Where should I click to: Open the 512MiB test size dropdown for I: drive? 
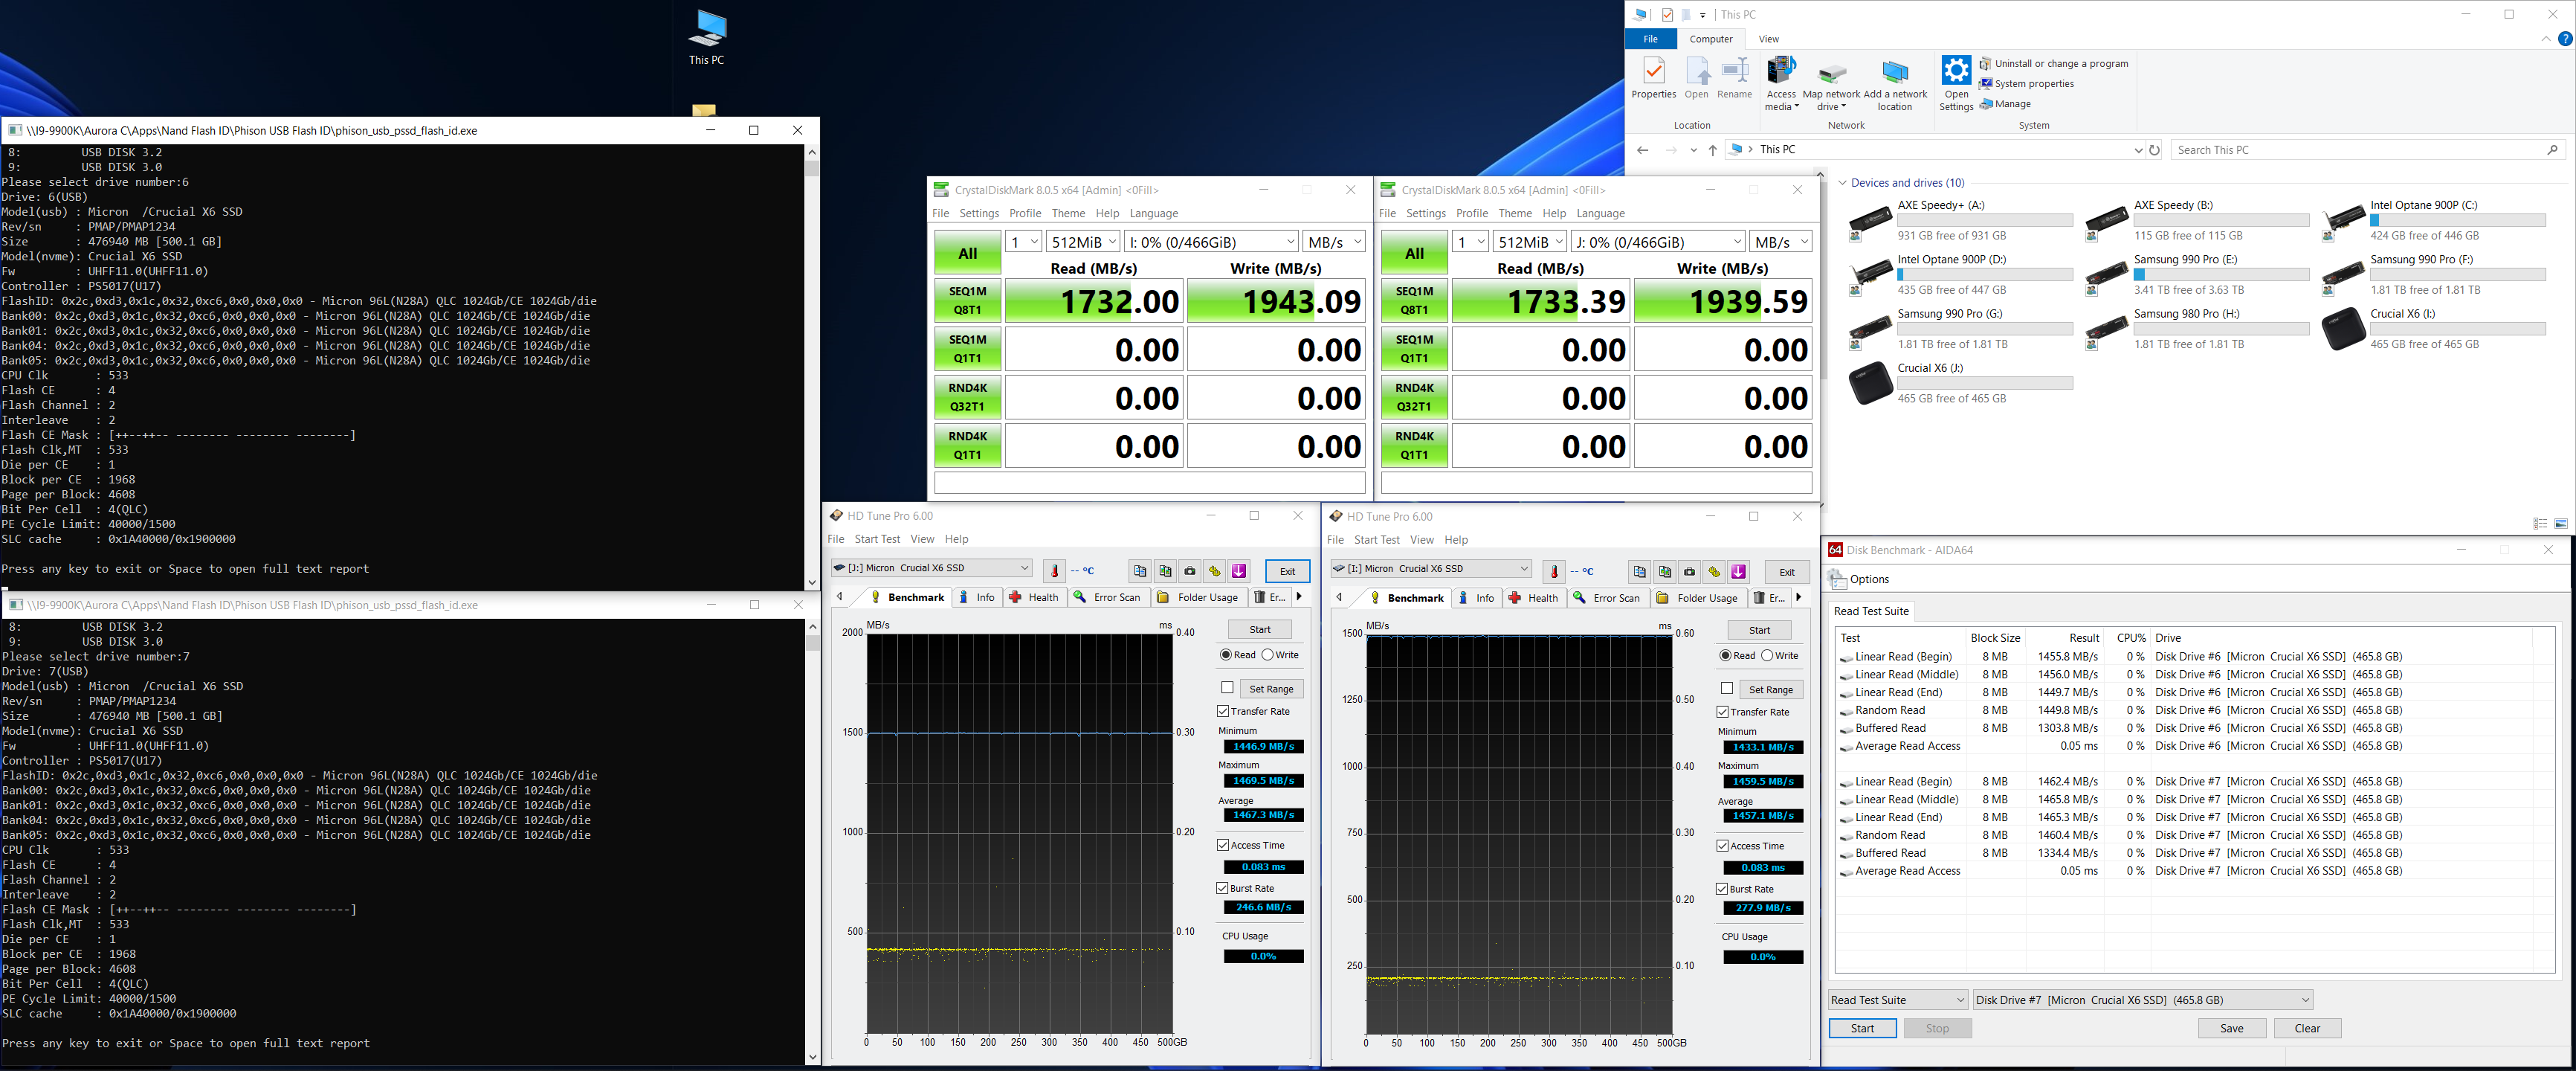tap(1083, 242)
